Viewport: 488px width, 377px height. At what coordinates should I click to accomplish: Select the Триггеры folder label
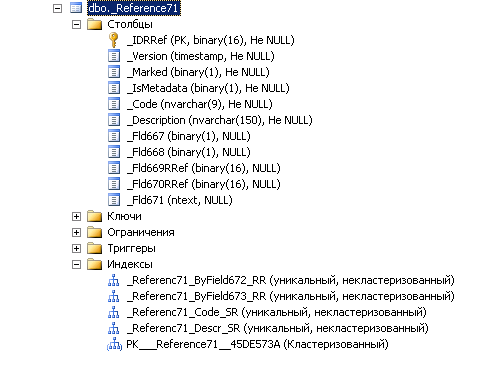131,248
